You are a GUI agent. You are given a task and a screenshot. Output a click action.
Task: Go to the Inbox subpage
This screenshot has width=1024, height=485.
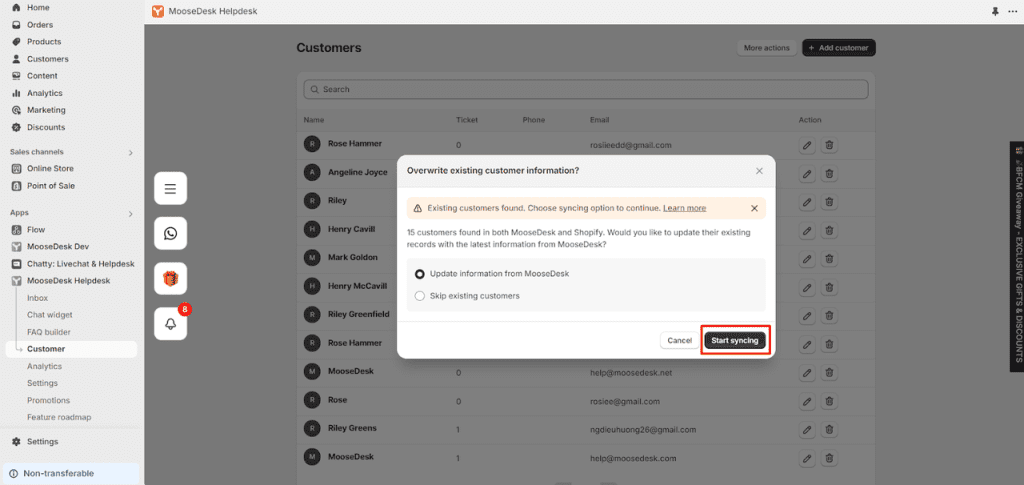point(37,298)
